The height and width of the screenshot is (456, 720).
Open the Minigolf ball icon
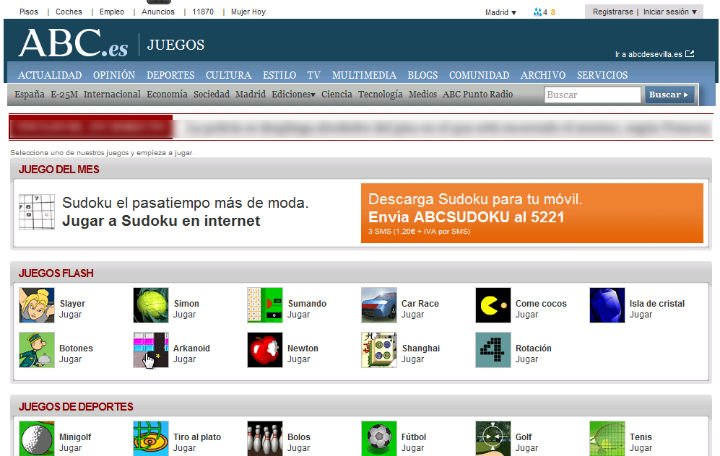pos(37,439)
